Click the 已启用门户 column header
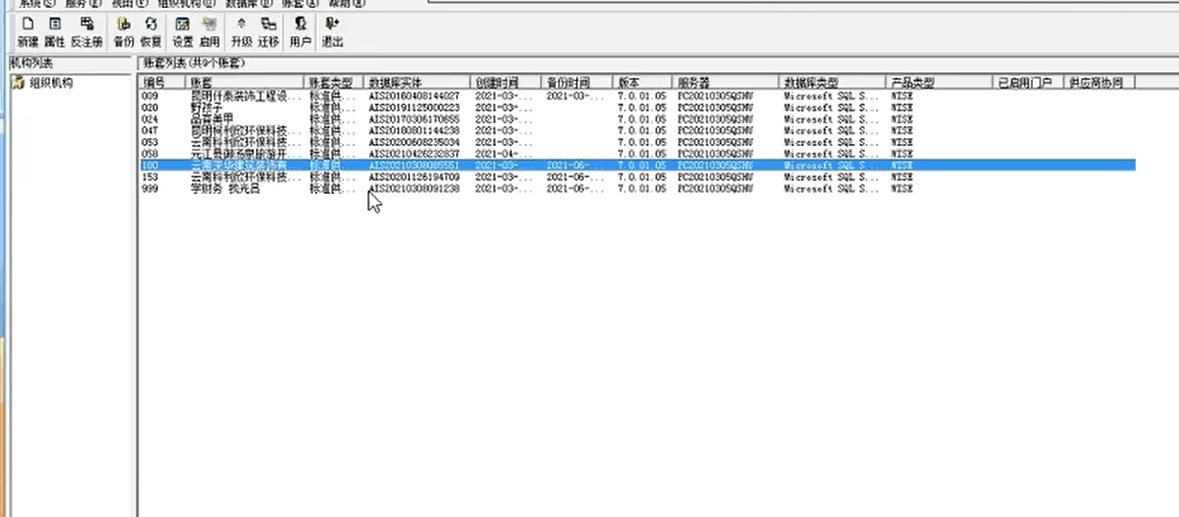This screenshot has height=517, width=1179. [x=1026, y=82]
